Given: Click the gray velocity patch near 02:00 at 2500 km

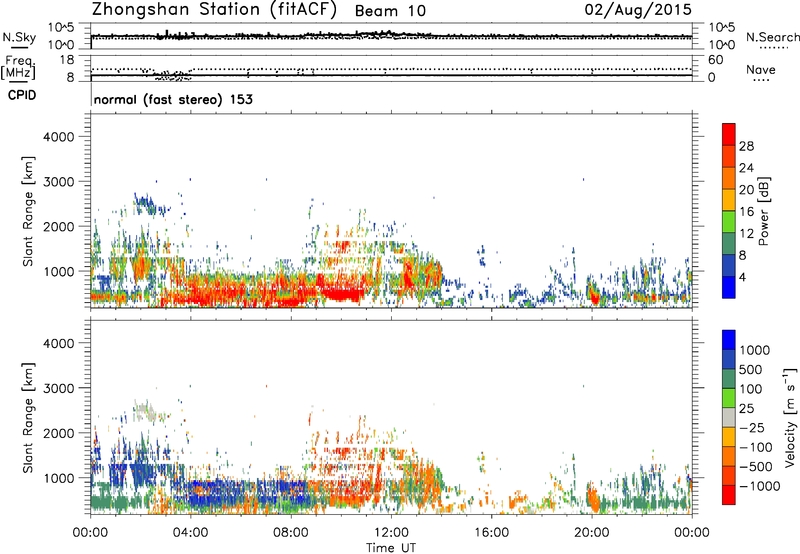Looking at the screenshot, I should tap(145, 411).
